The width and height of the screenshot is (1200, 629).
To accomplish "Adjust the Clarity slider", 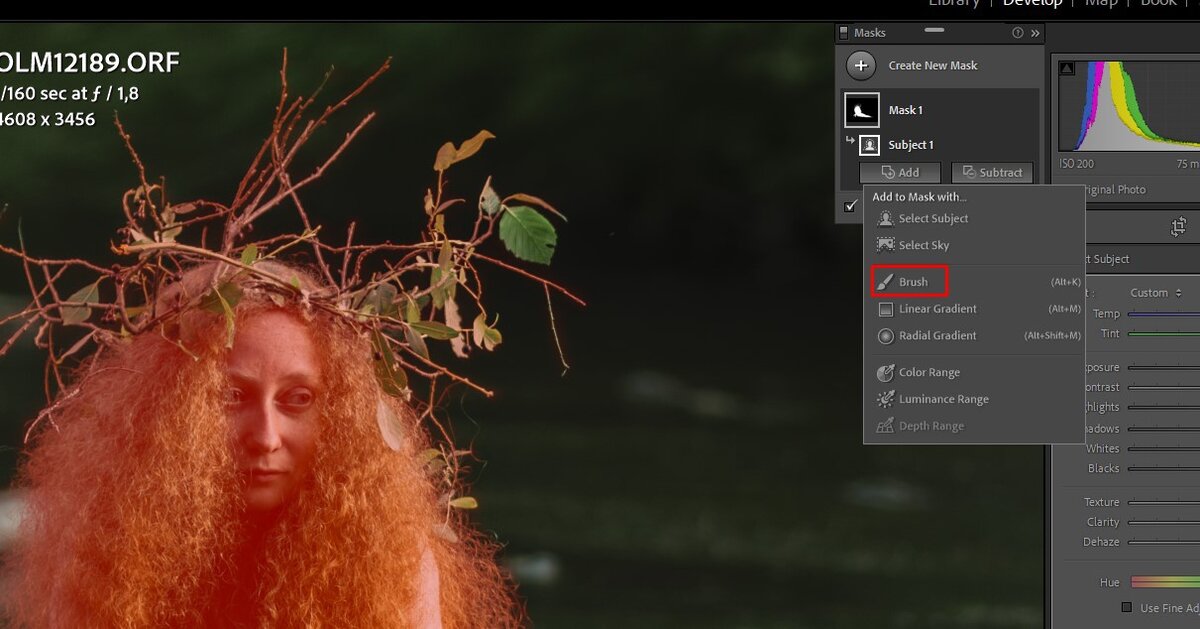I will click(1164, 523).
